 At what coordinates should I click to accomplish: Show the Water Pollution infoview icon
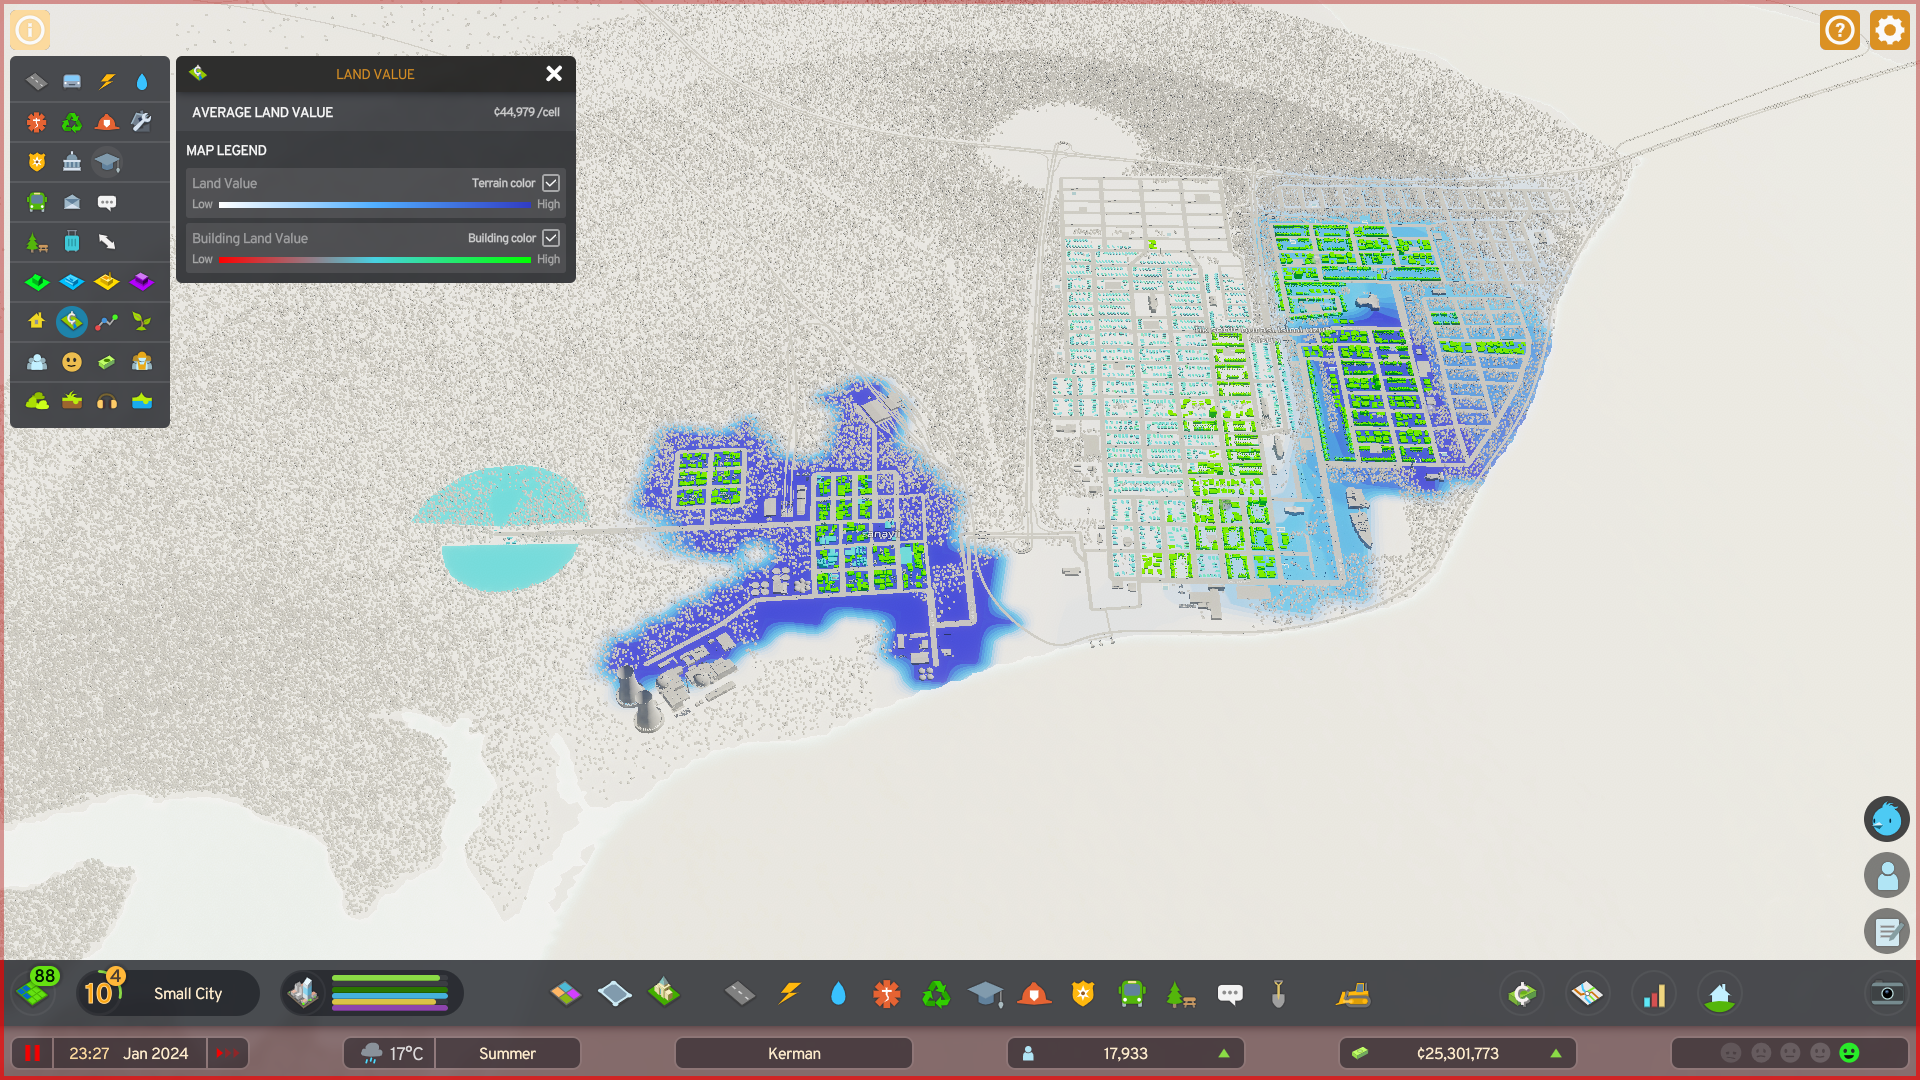coord(142,402)
